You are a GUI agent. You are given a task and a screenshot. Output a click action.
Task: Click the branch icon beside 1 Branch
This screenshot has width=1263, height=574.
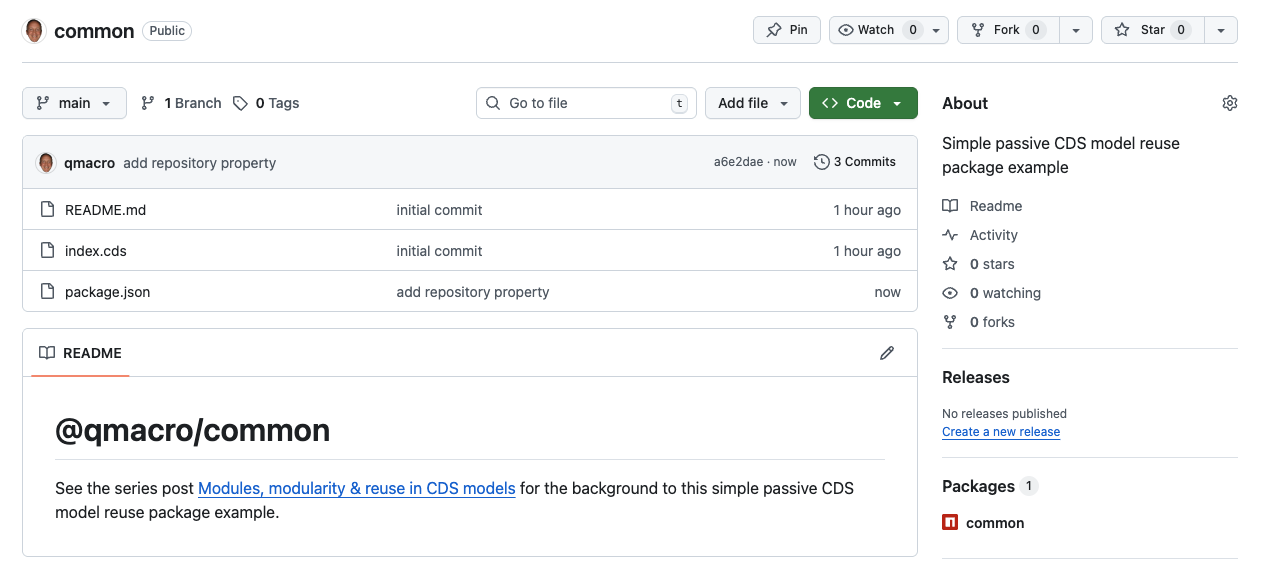pos(148,103)
